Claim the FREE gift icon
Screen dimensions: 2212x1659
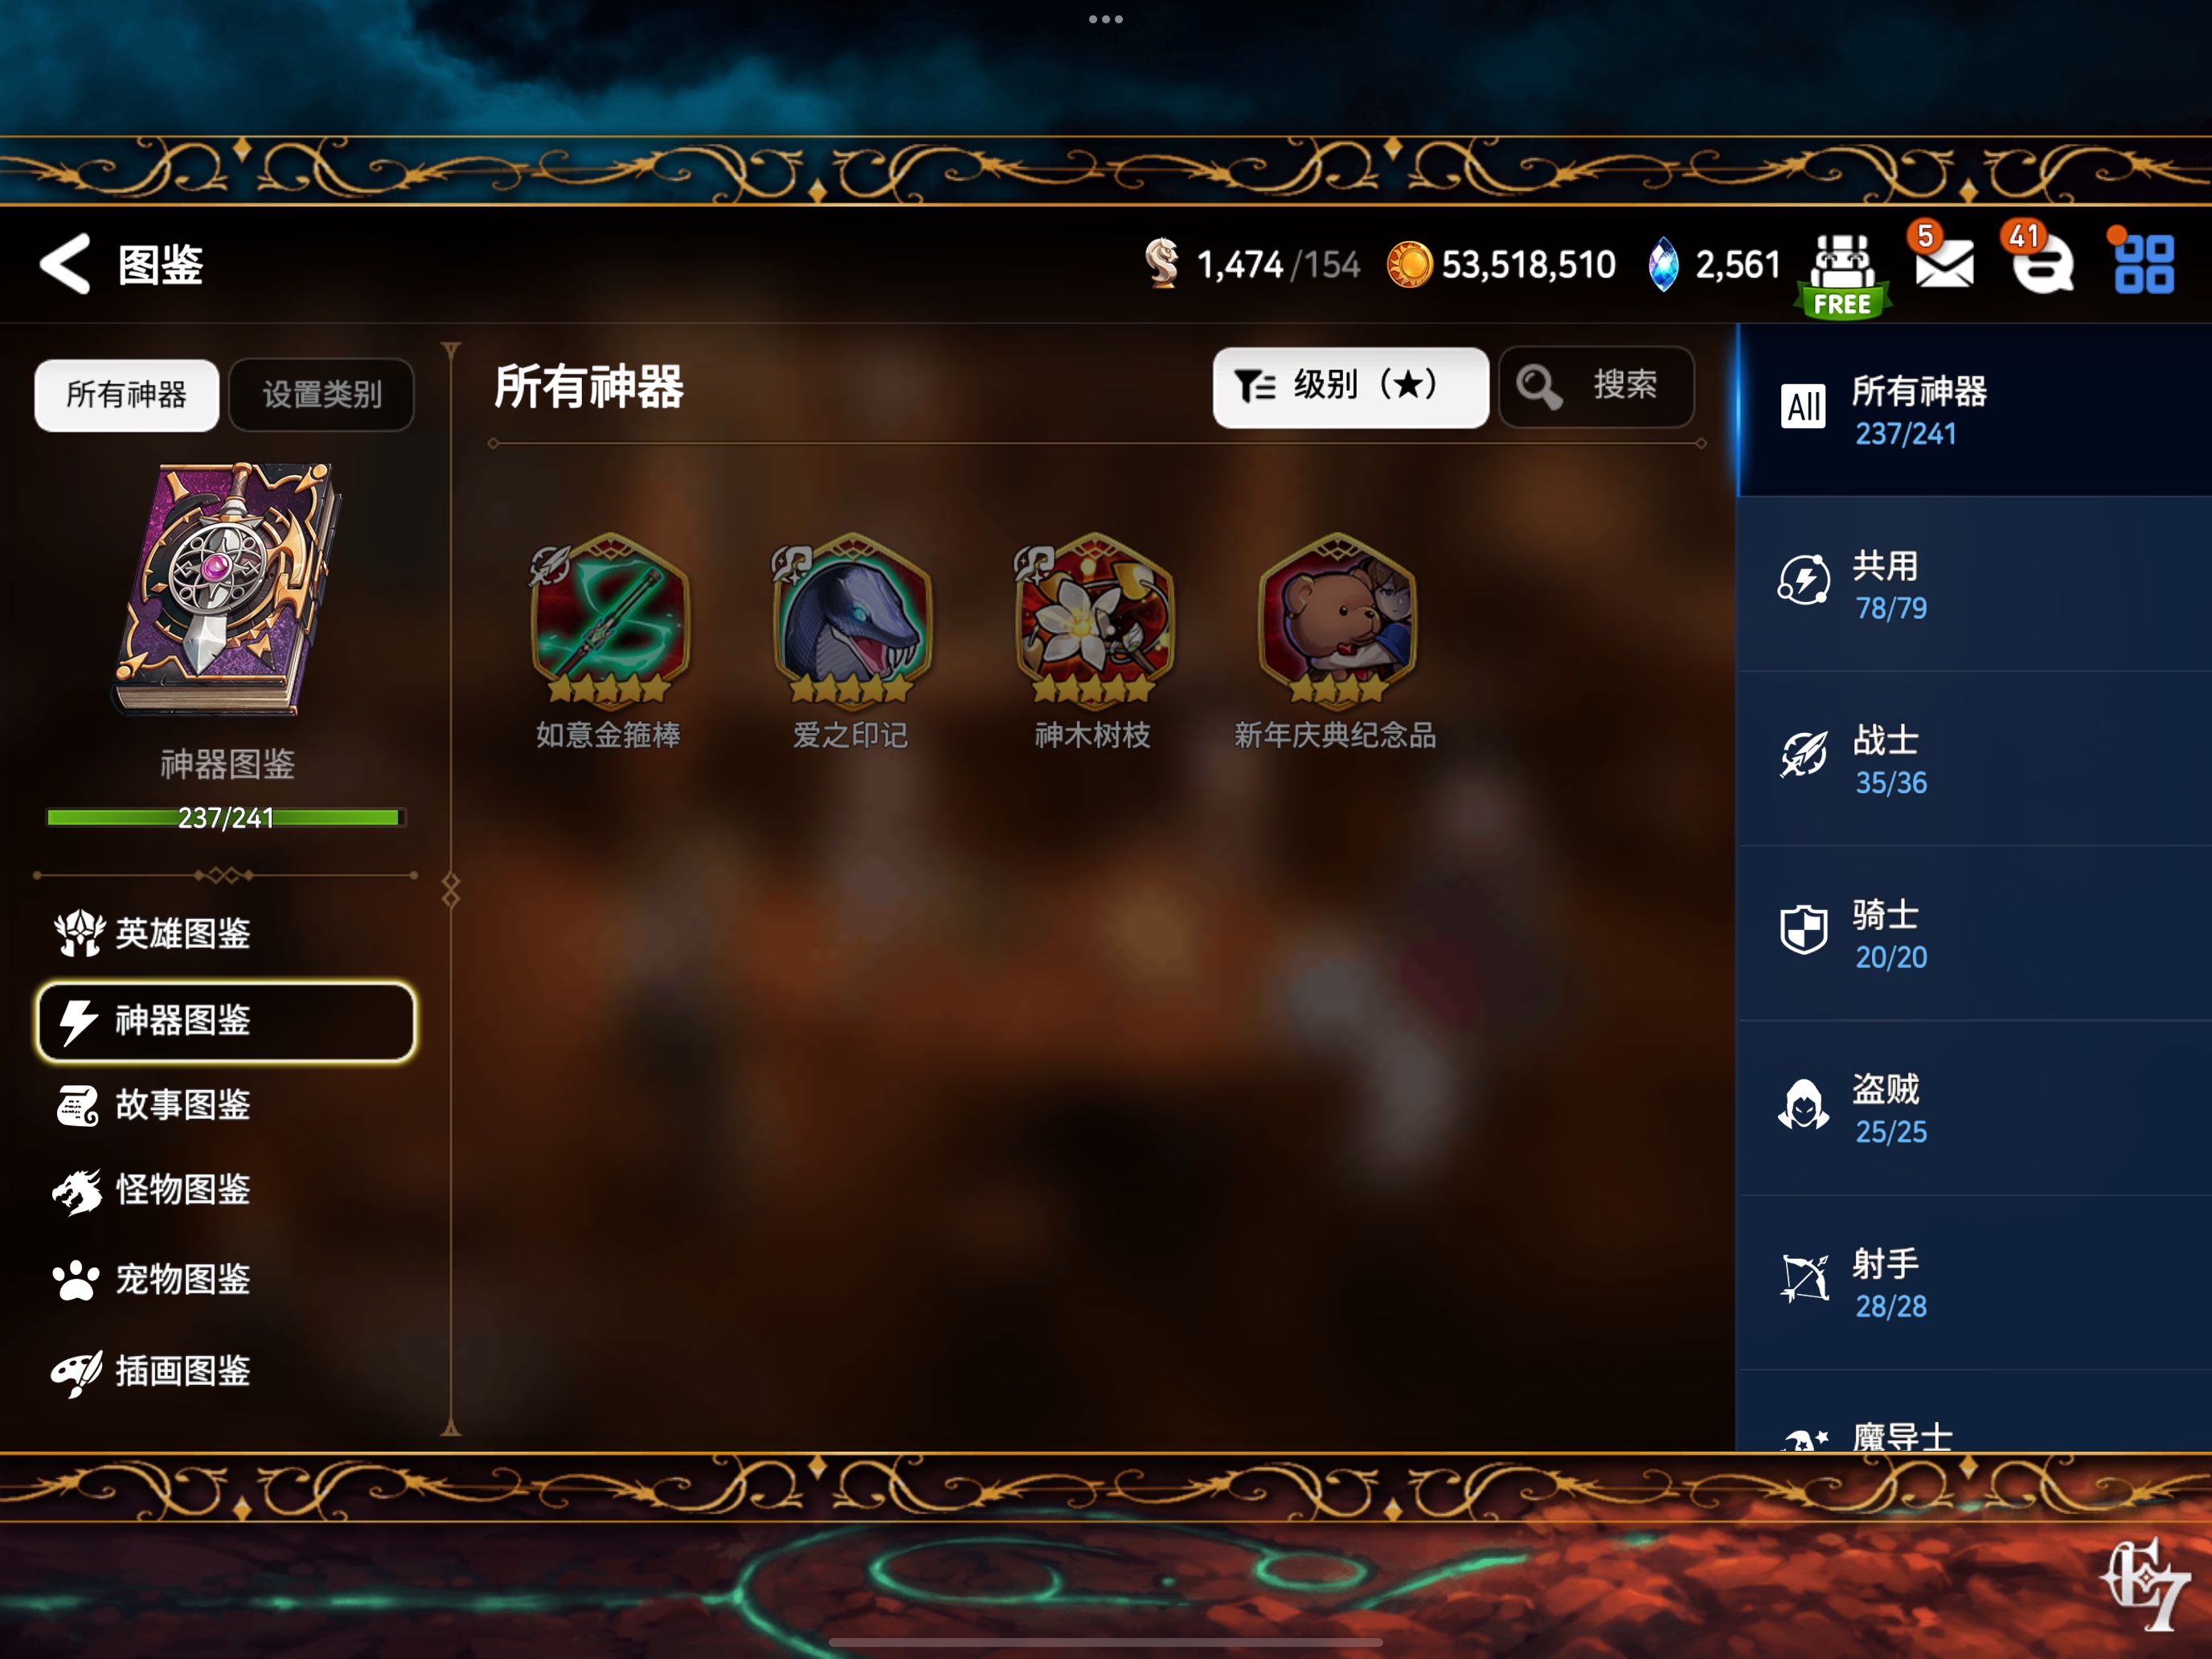[x=1842, y=276]
